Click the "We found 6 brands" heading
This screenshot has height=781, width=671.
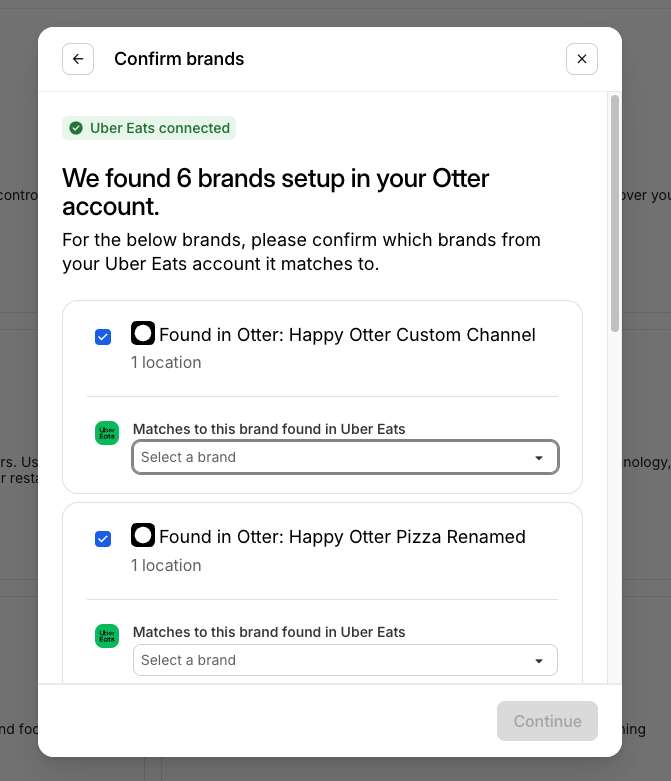[276, 192]
